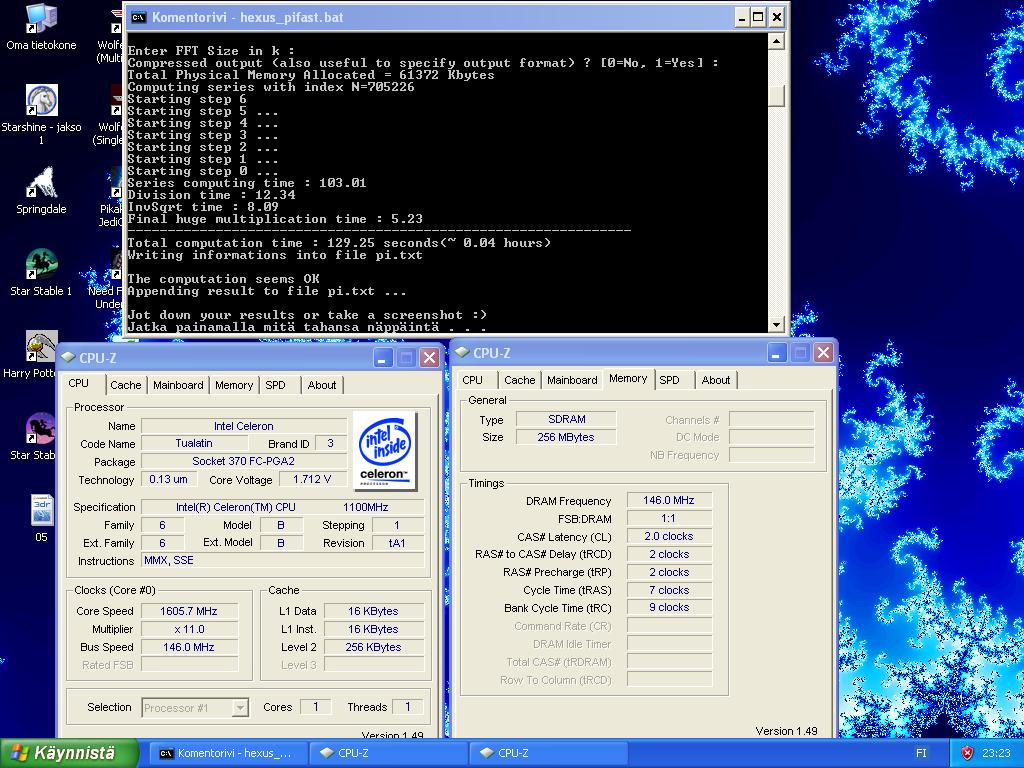
Task: Click the Intel Inside Celeron logo in CPU-Z
Action: 385,451
